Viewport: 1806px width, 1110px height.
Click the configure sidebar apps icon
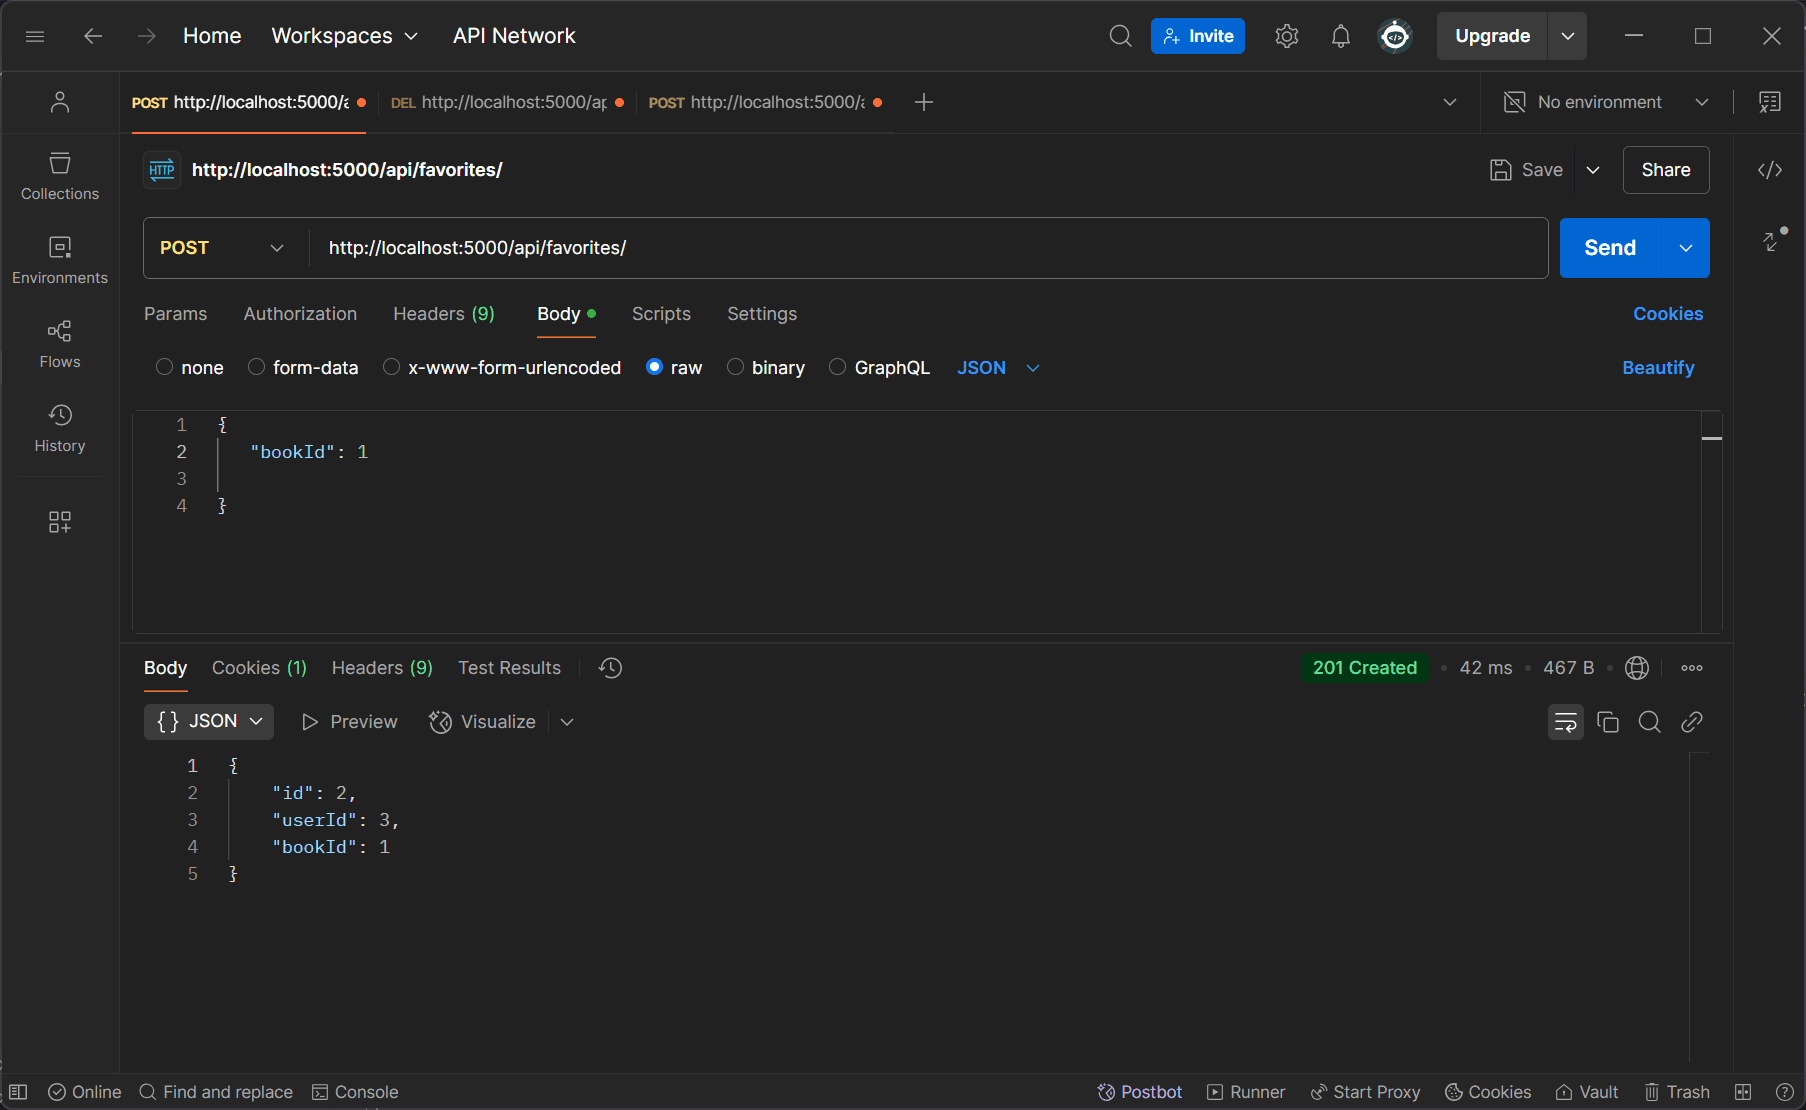pyautogui.click(x=60, y=522)
